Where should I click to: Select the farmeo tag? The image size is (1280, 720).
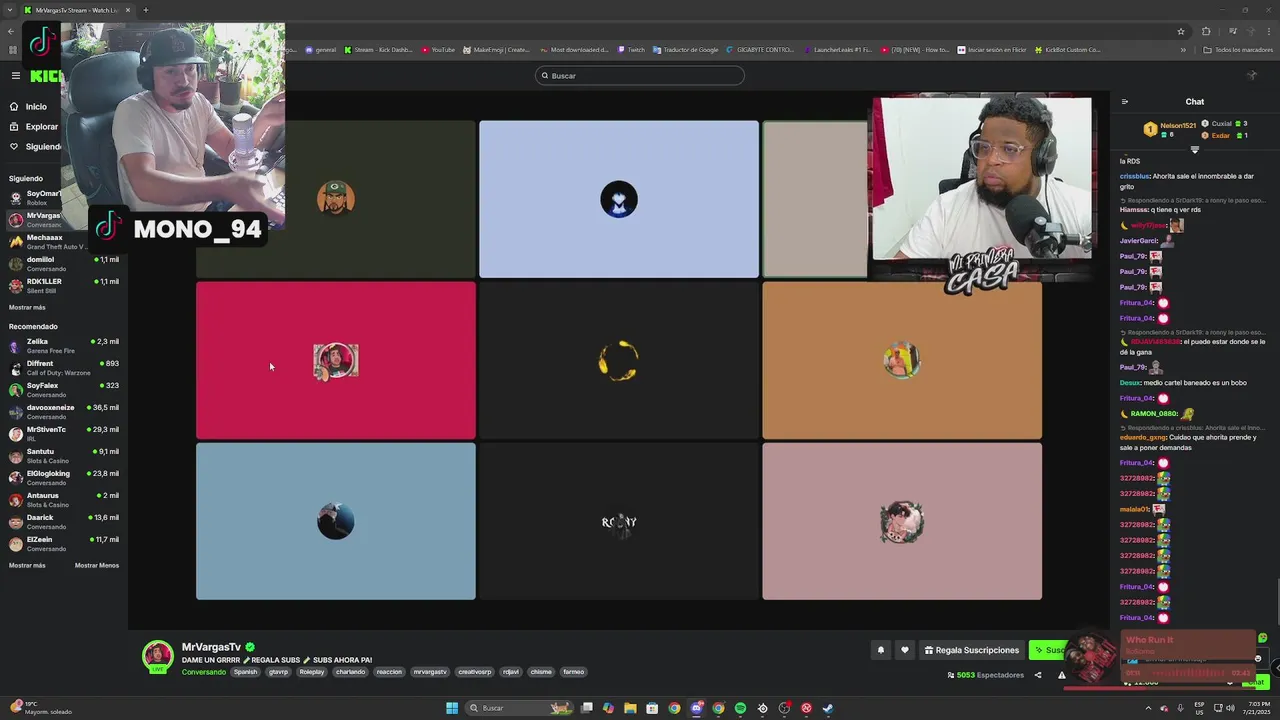tap(573, 672)
